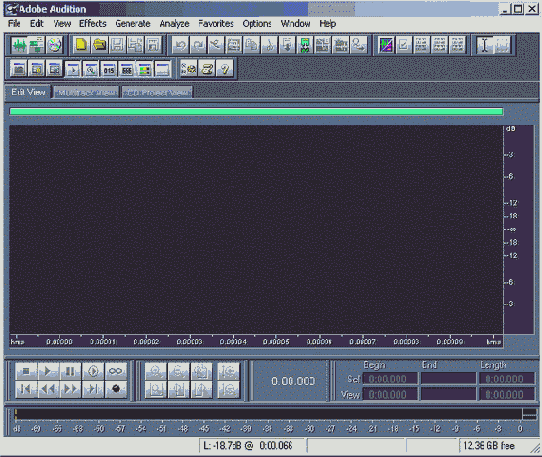This screenshot has height=457, width=542.
Task: Create a new file with yellow page icon
Action: [82, 45]
